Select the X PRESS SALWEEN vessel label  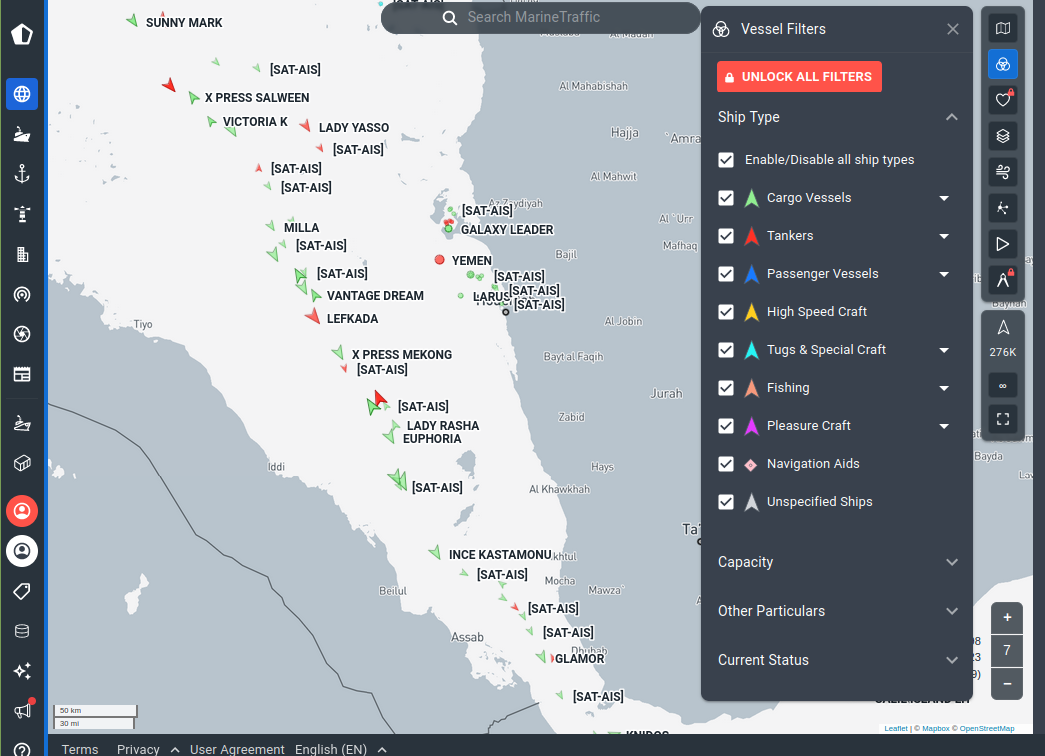pos(257,97)
